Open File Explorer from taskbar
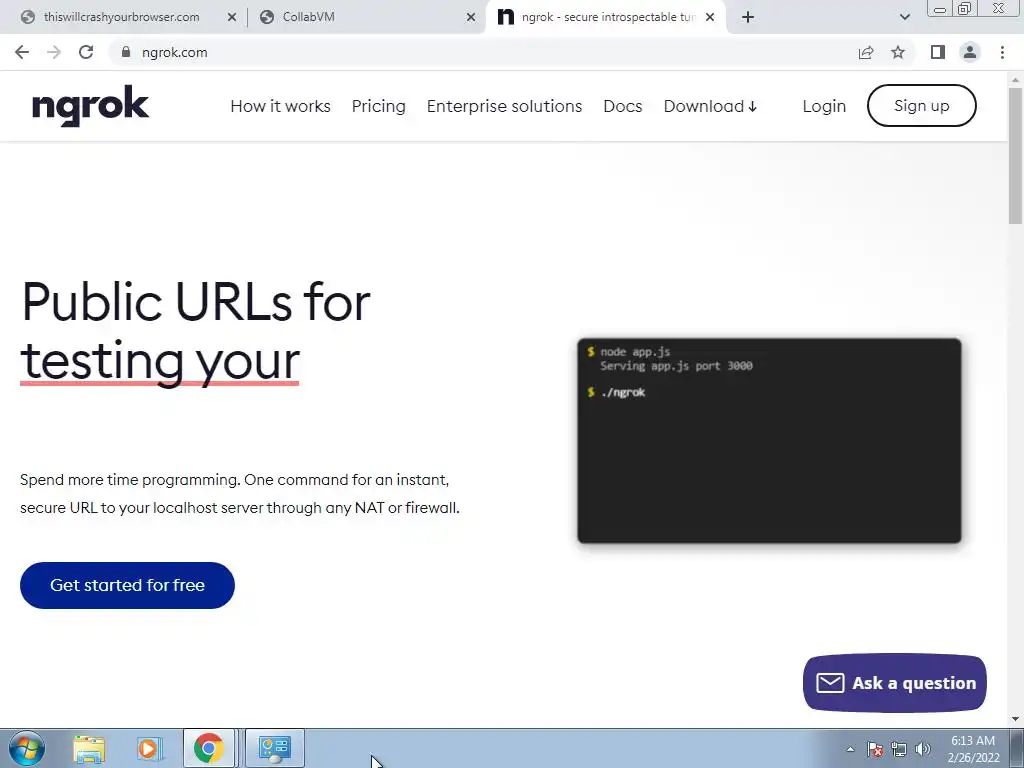Viewport: 1024px width, 768px height. click(89, 748)
